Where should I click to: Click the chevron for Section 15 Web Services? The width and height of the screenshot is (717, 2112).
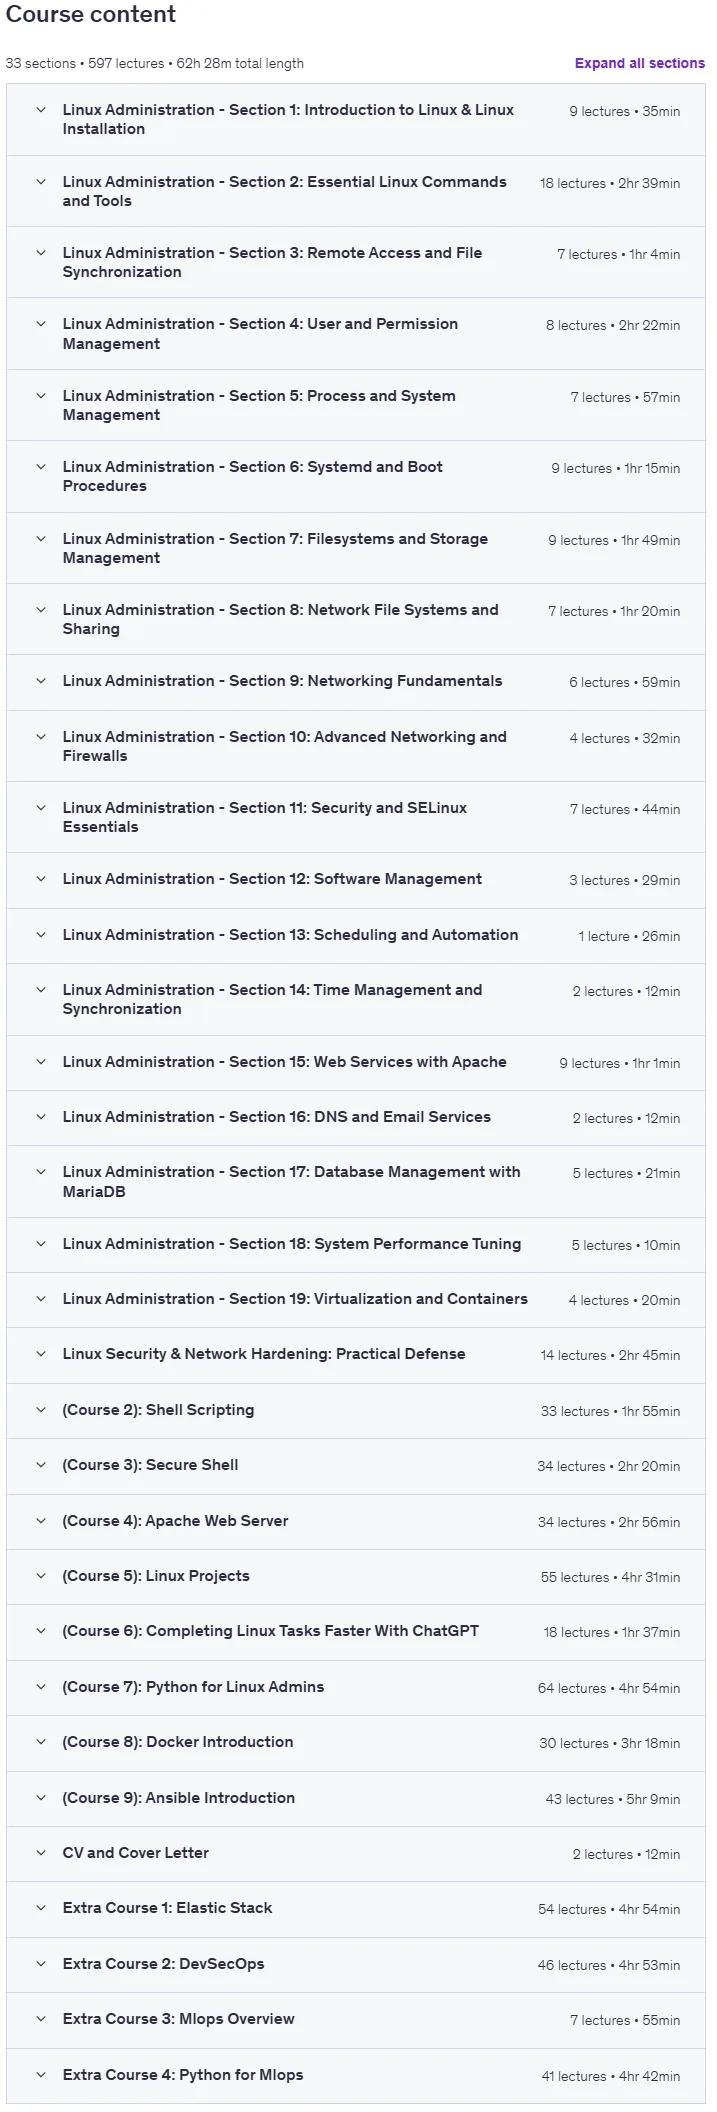pyautogui.click(x=41, y=1063)
